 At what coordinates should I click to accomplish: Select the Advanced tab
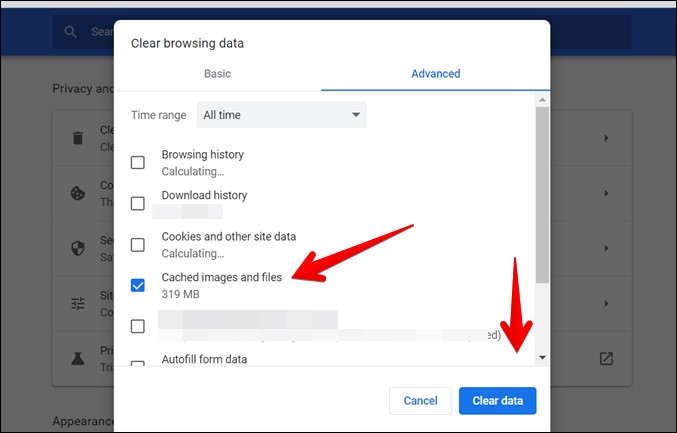(436, 74)
